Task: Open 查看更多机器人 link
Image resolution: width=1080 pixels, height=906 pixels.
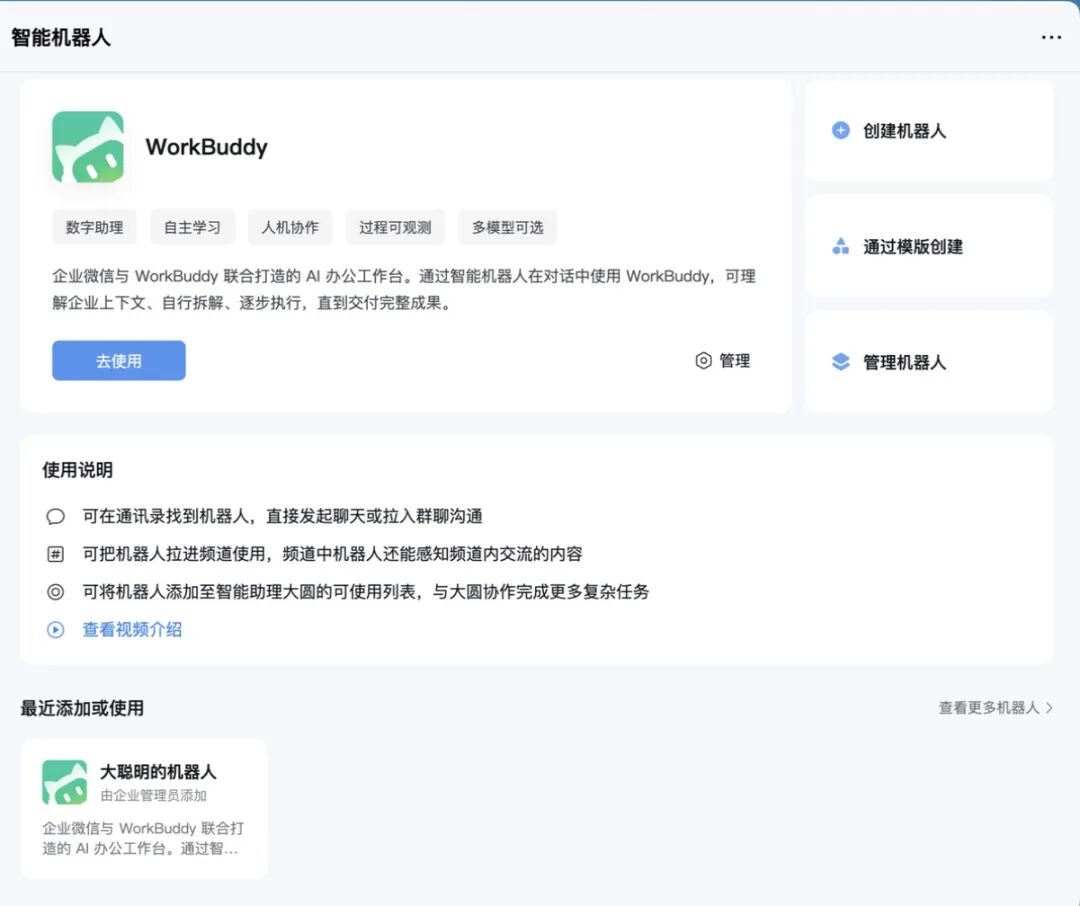Action: [x=989, y=708]
